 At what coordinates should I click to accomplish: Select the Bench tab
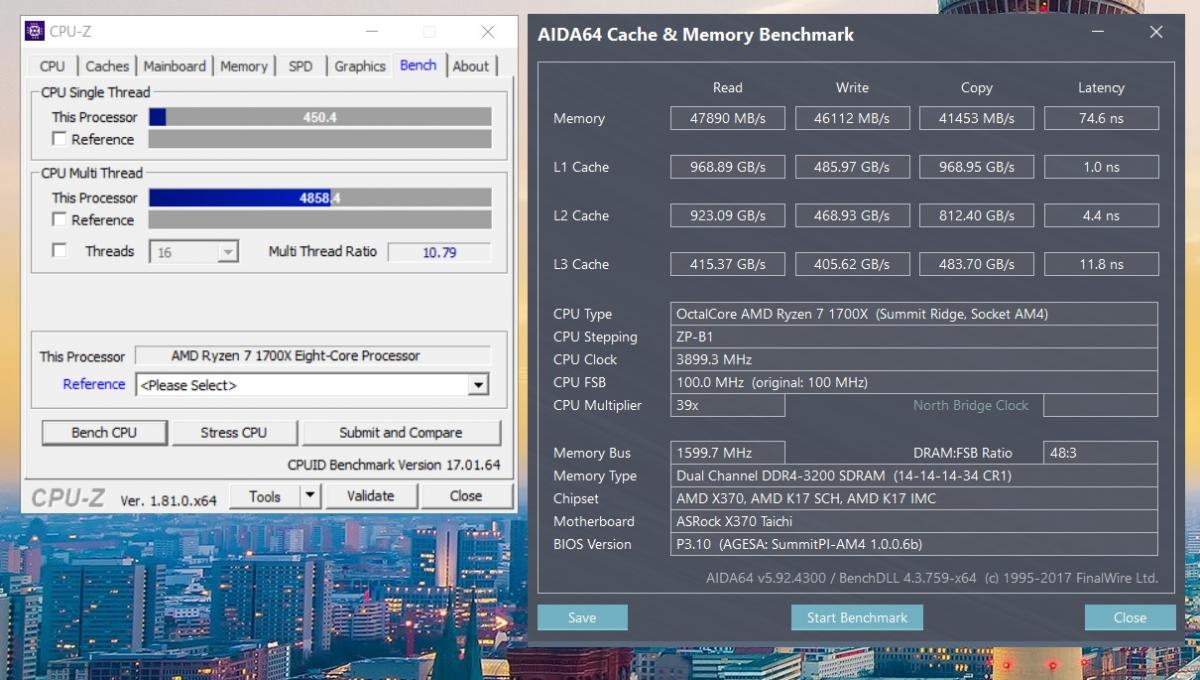[x=418, y=65]
